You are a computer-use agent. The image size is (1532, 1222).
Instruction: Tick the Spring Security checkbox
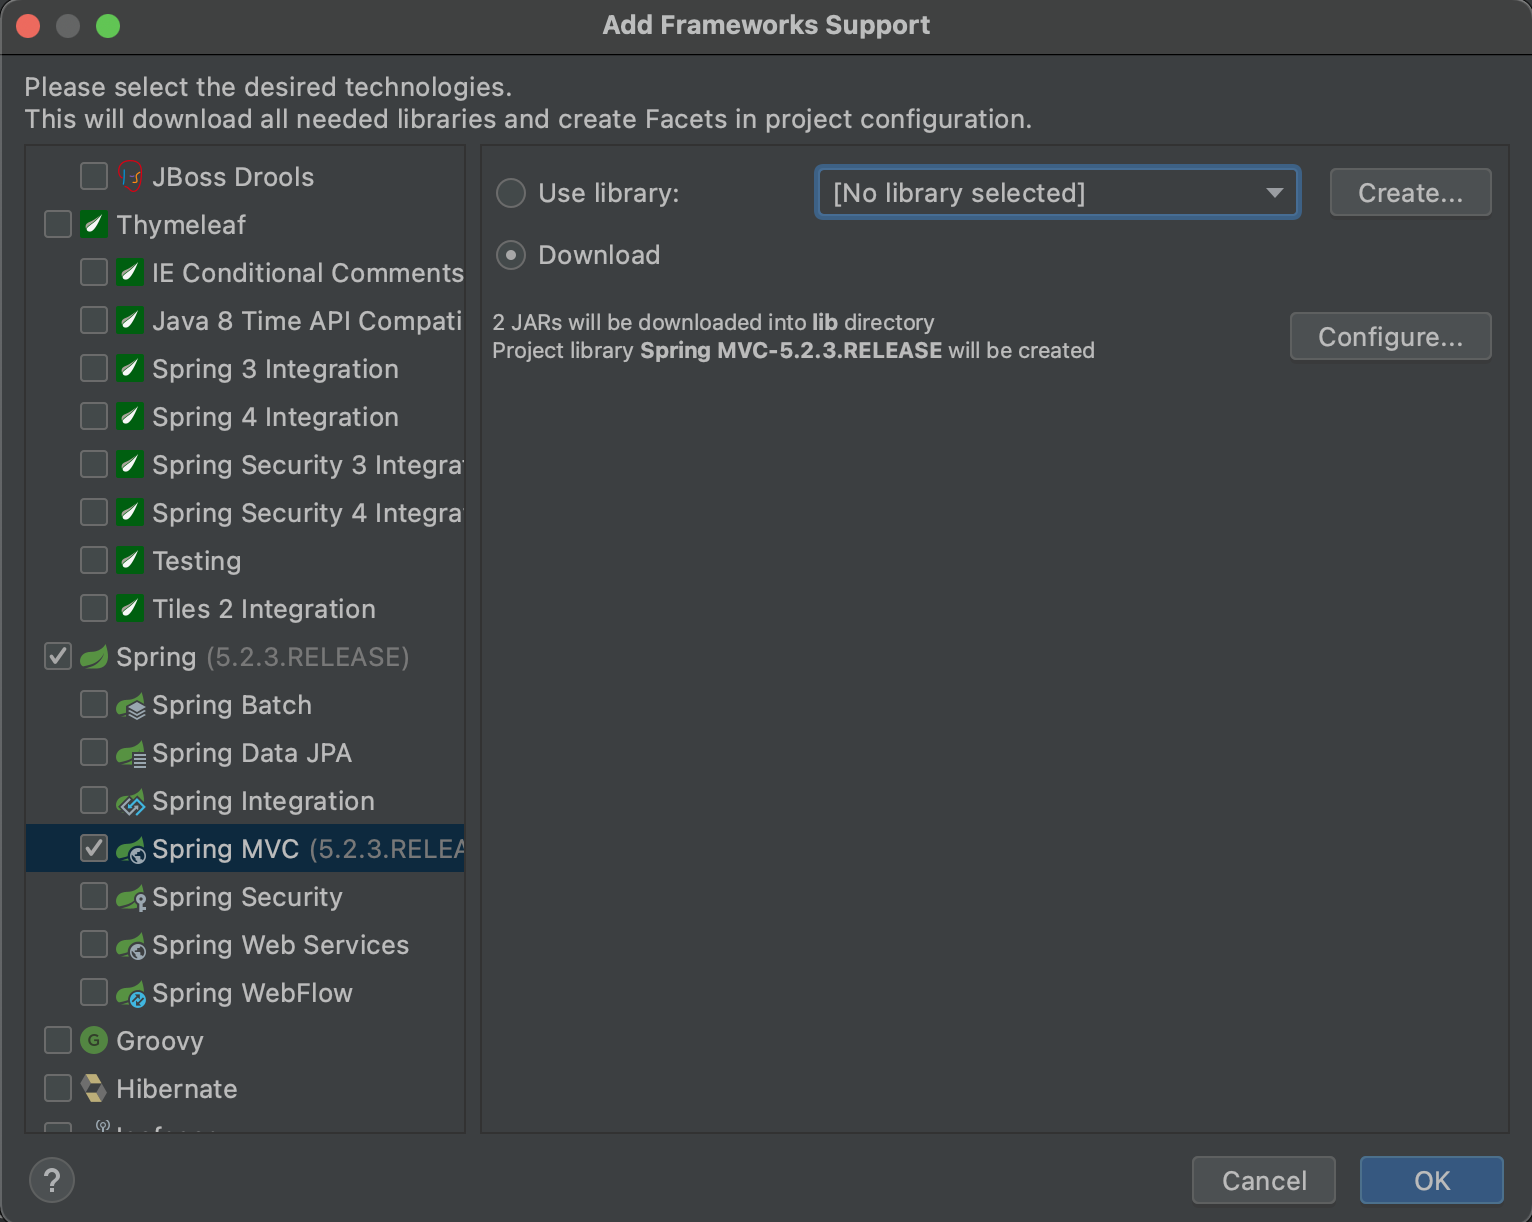click(94, 897)
